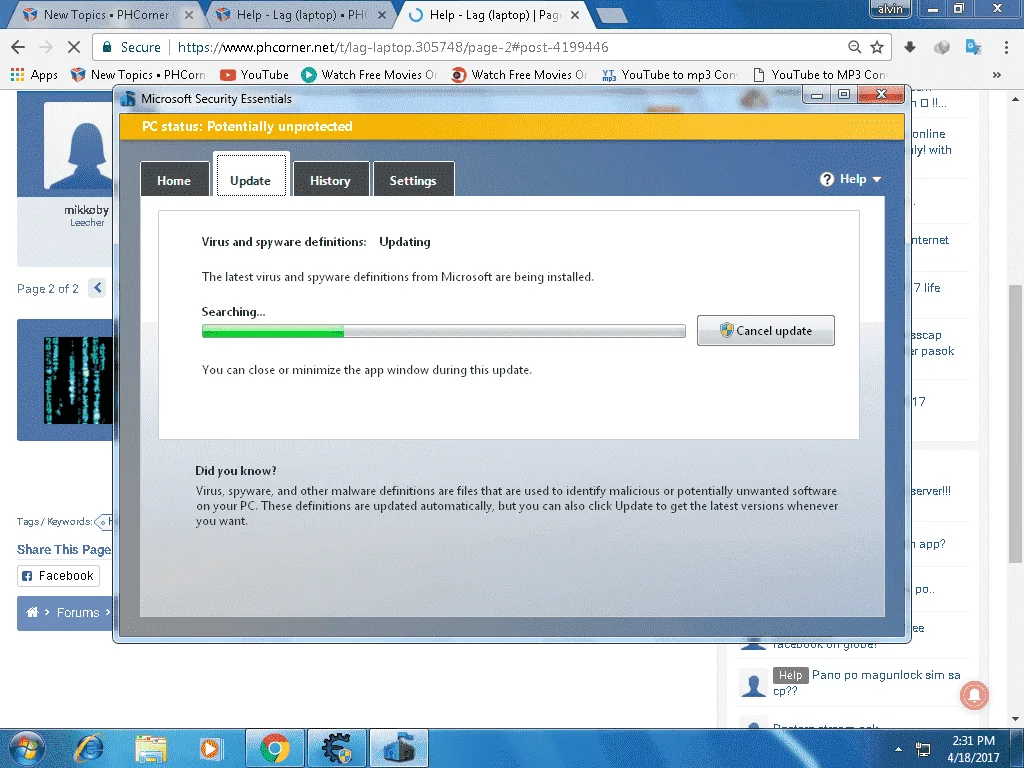Click the taskbar clock showing 2:31 PM
Image resolution: width=1024 pixels, height=768 pixels.
(x=973, y=749)
